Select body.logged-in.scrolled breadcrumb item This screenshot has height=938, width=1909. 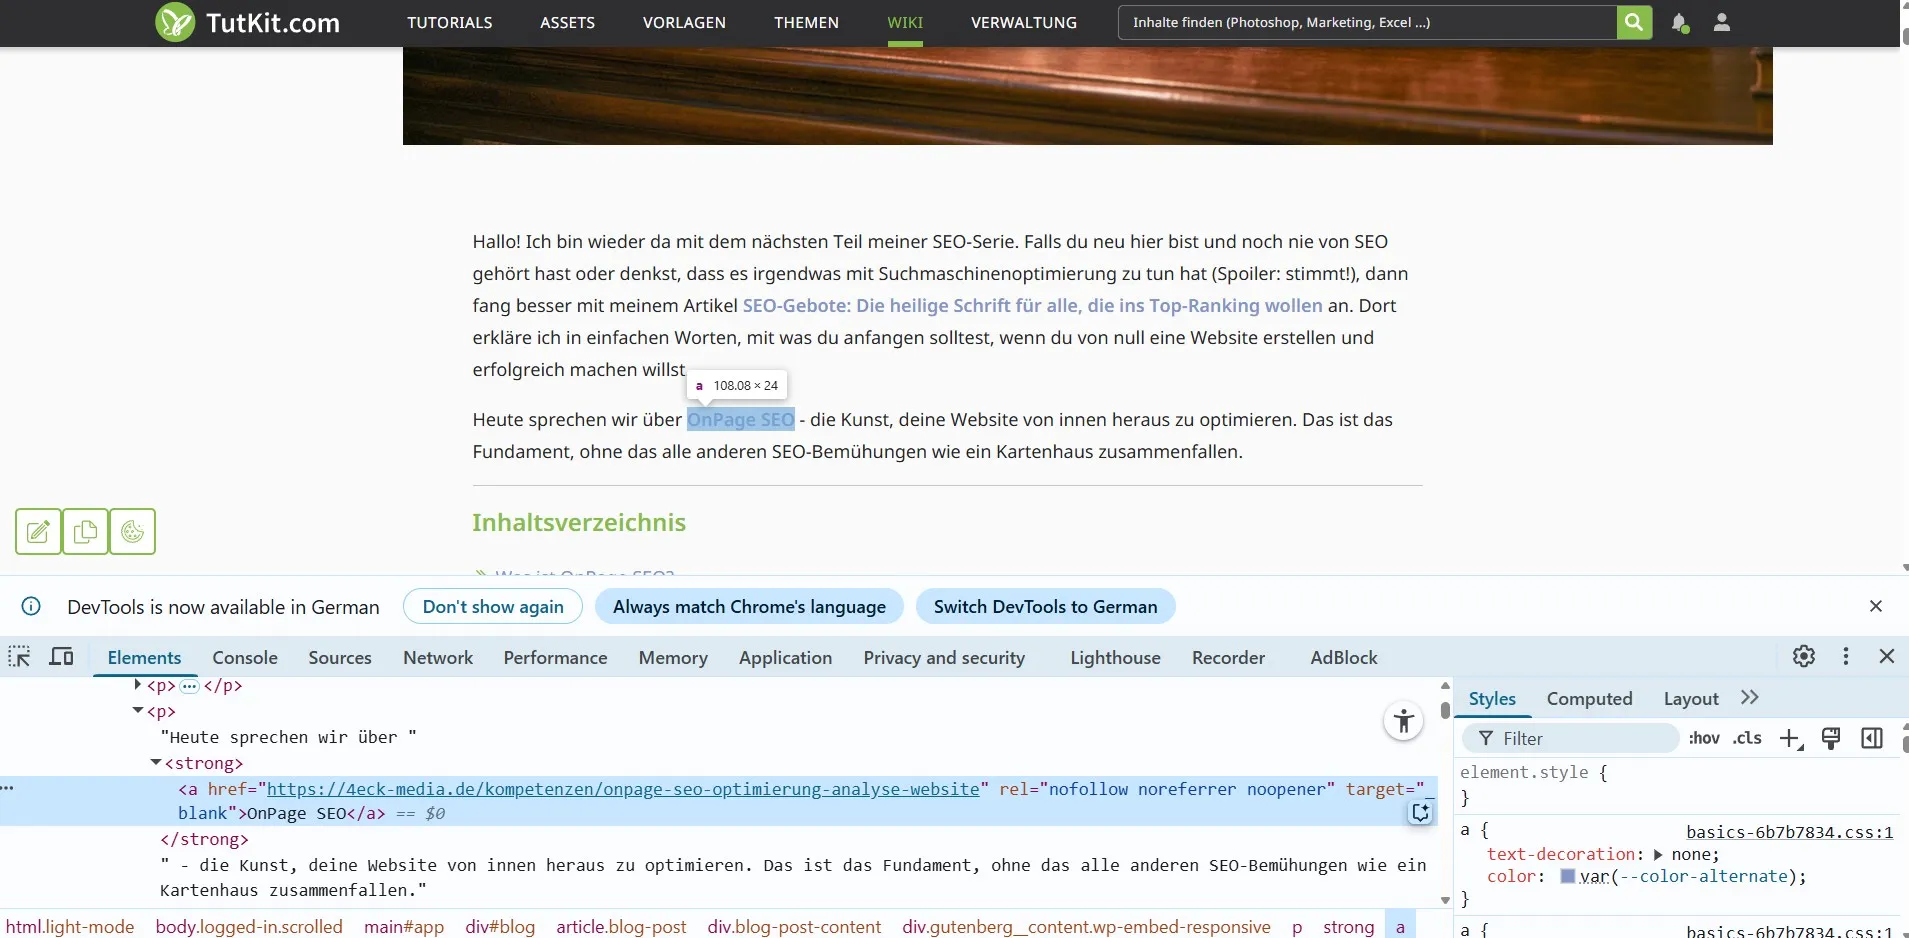249,926
